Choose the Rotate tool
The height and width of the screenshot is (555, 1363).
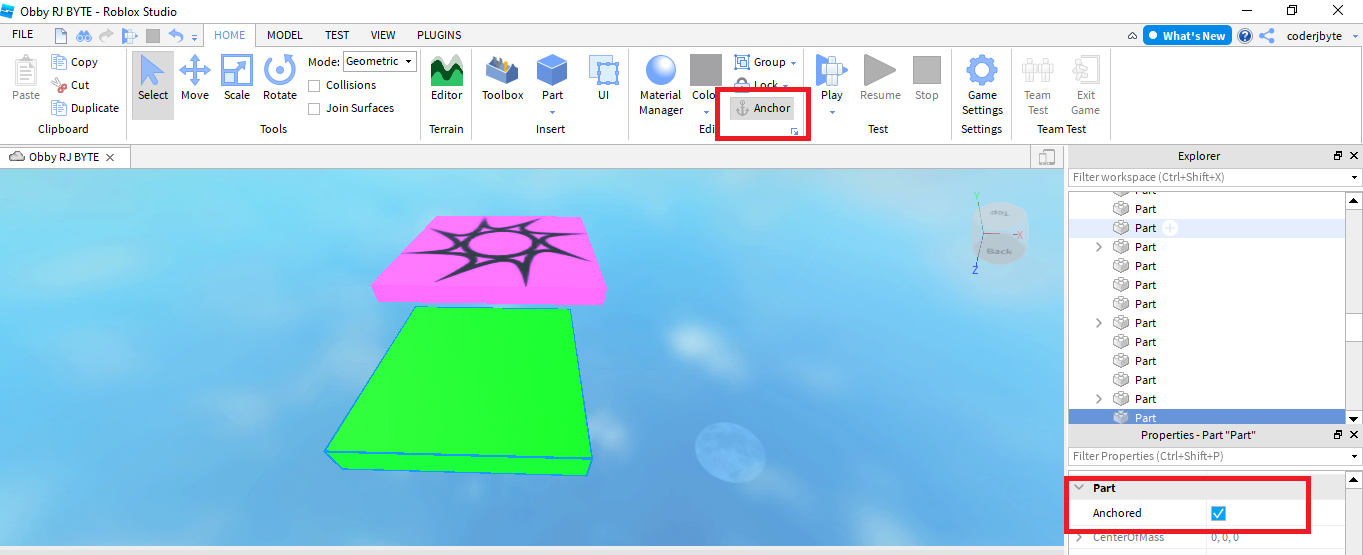click(280, 78)
